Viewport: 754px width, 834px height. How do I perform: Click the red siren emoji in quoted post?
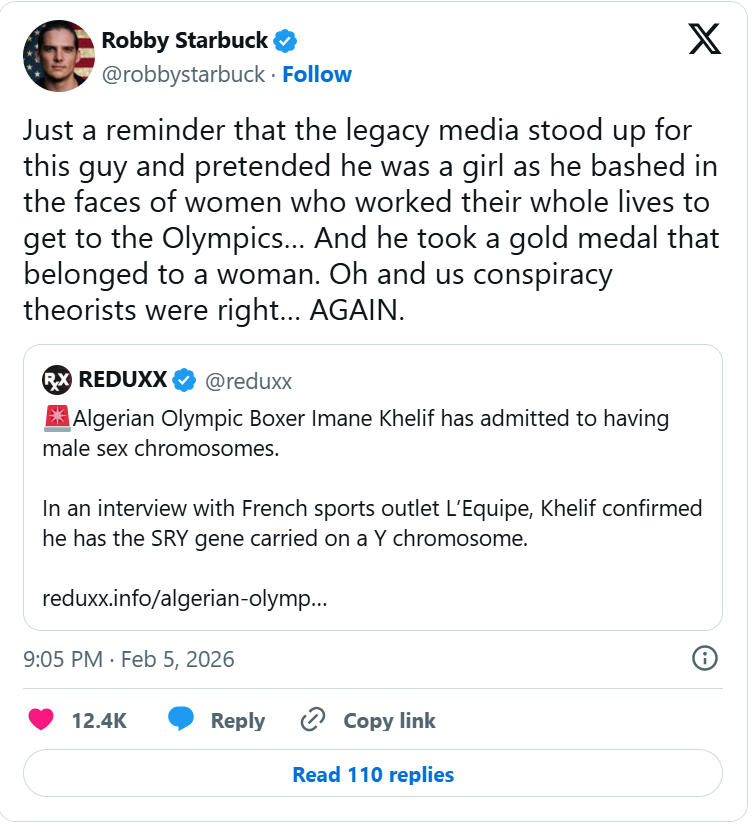coord(57,418)
